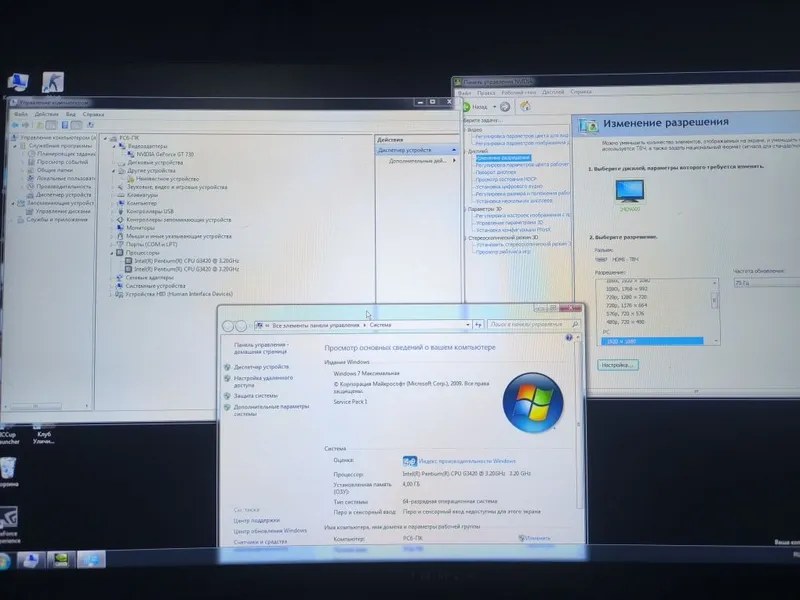Open the Counter-Strike desktop shortcut icon
This screenshot has width=800, height=600.
point(53,82)
